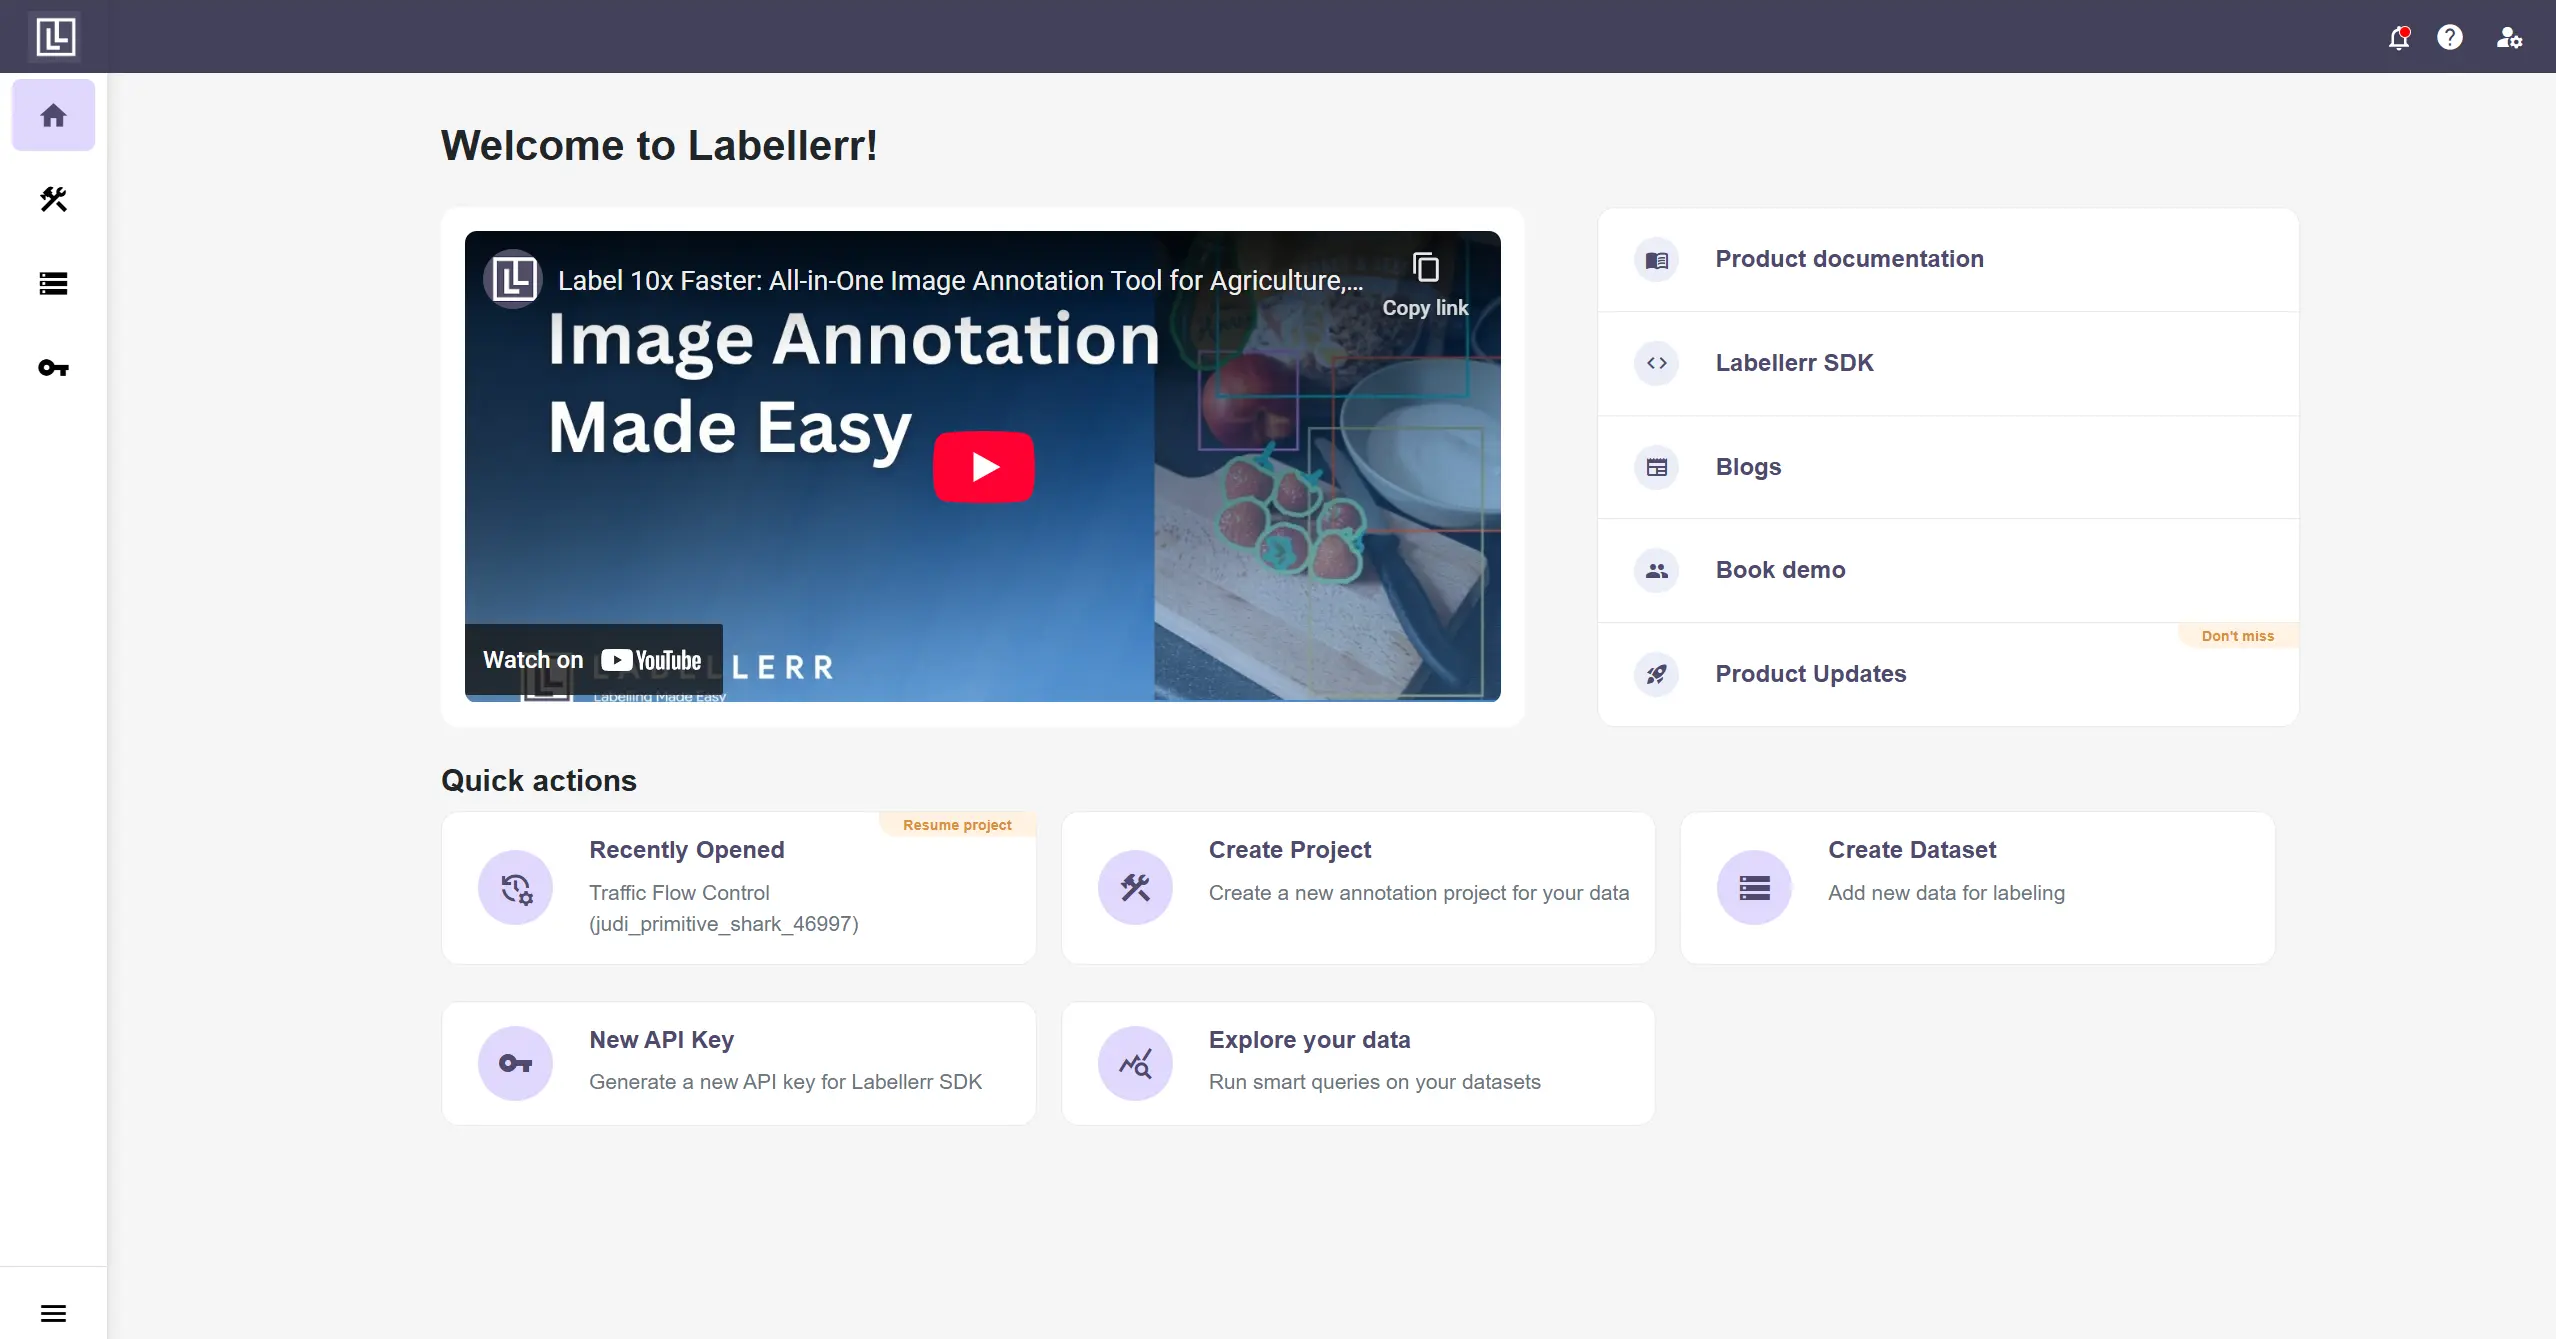Open API key icon in sidebar
The width and height of the screenshot is (2556, 1339).
pyautogui.click(x=54, y=368)
